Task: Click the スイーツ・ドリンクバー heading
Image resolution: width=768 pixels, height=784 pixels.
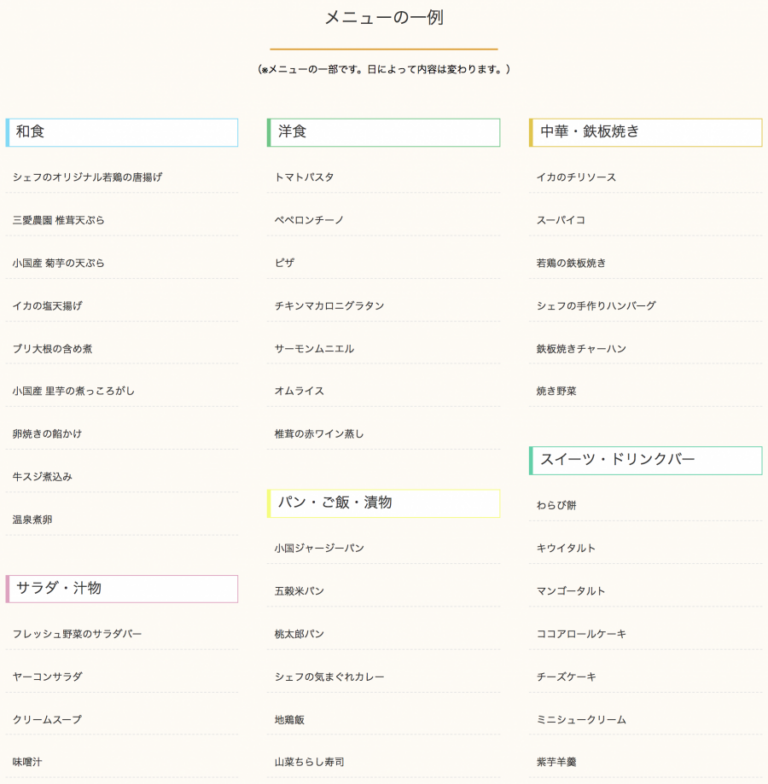Action: point(617,460)
